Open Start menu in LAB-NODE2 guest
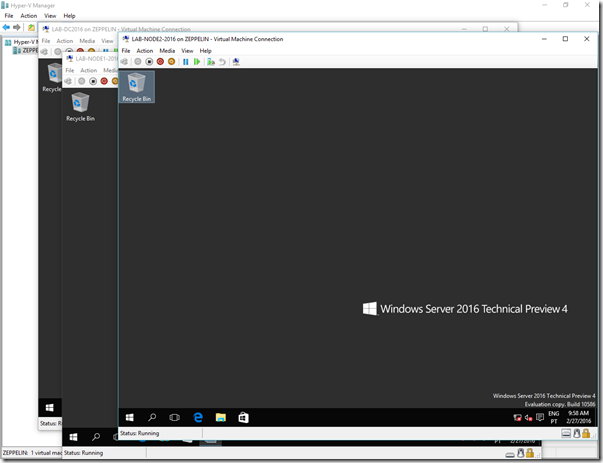603x463 pixels. pyautogui.click(x=130, y=417)
